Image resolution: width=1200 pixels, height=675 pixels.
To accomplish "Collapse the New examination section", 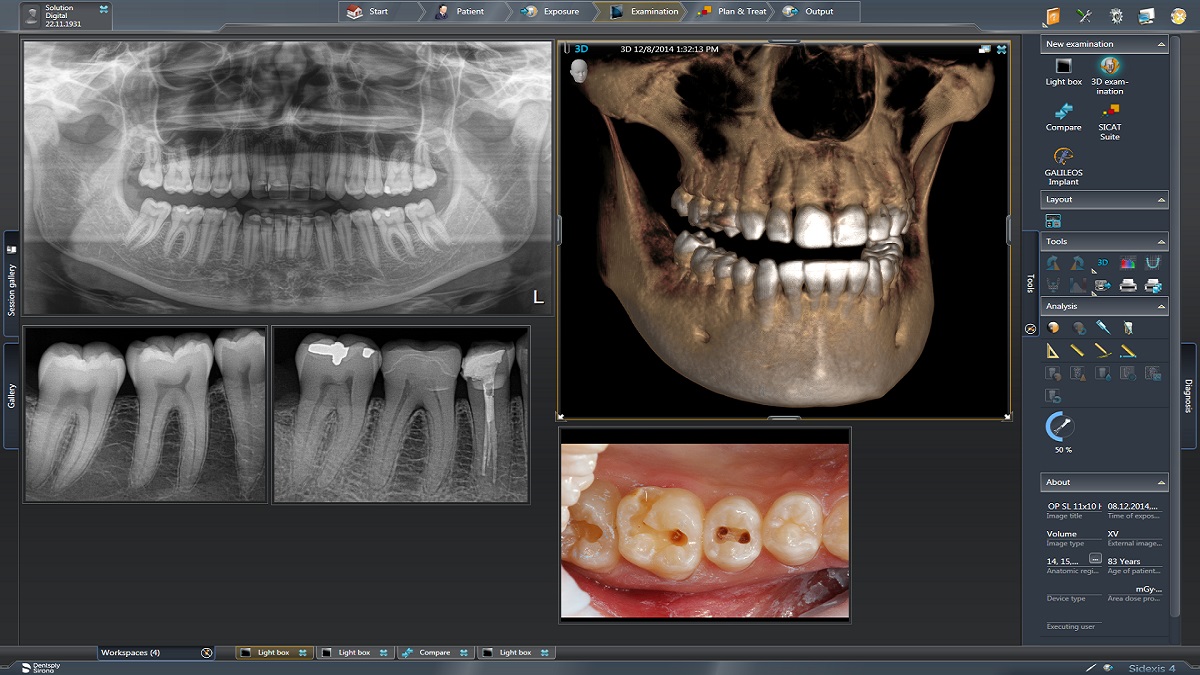I will [x=1160, y=45].
